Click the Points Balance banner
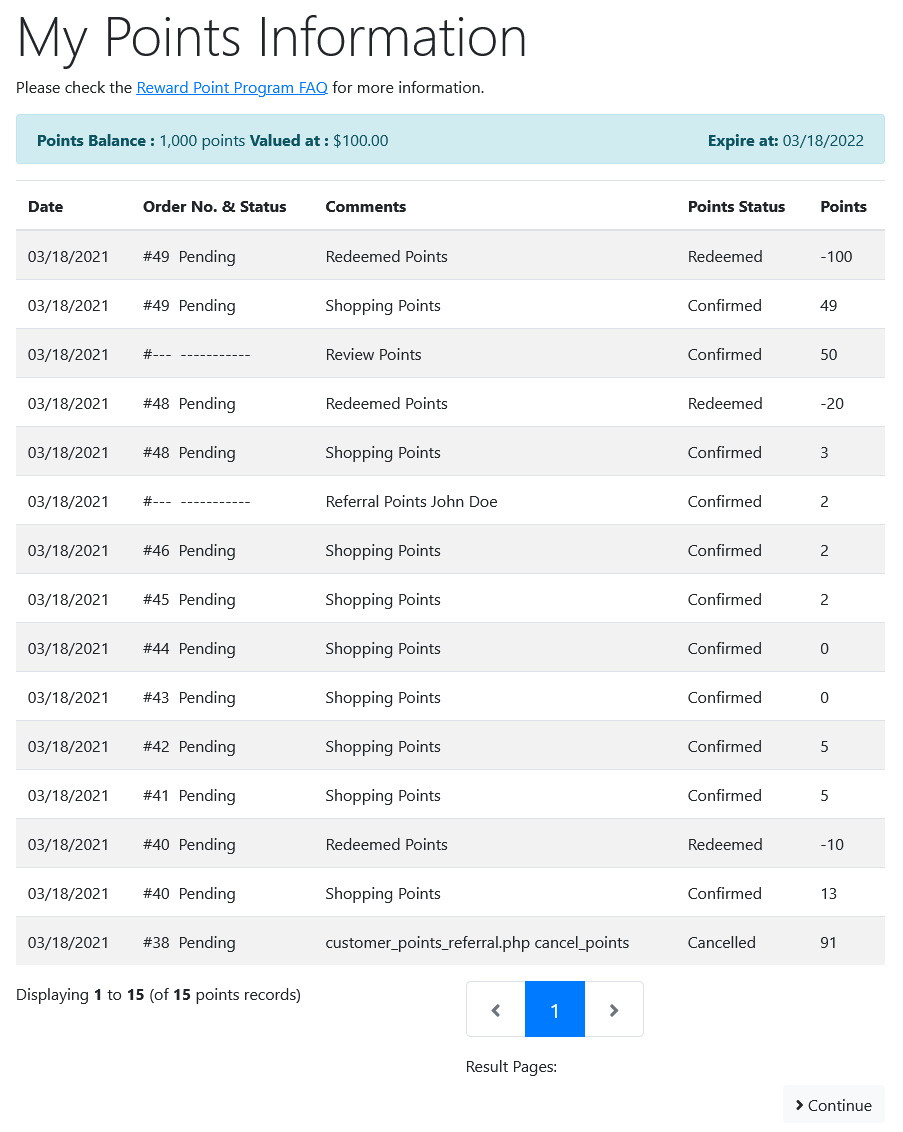The height and width of the screenshot is (1132, 903). point(450,139)
